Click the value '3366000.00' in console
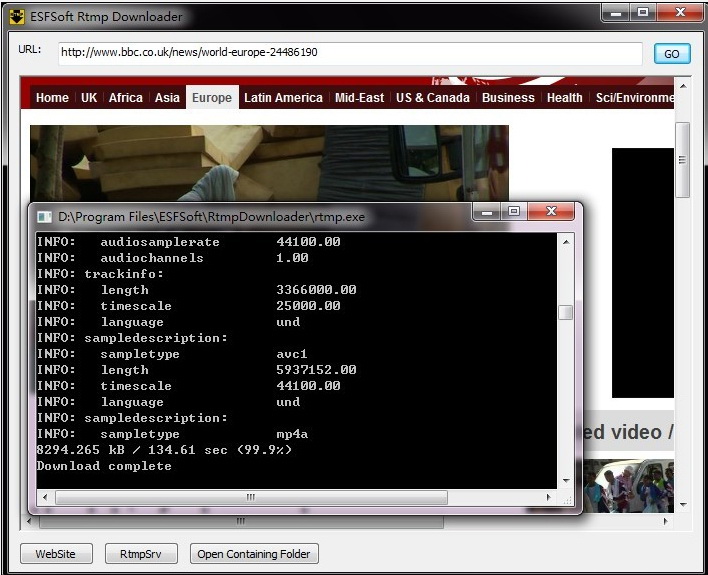Screen dimensions: 708x575 [316, 290]
